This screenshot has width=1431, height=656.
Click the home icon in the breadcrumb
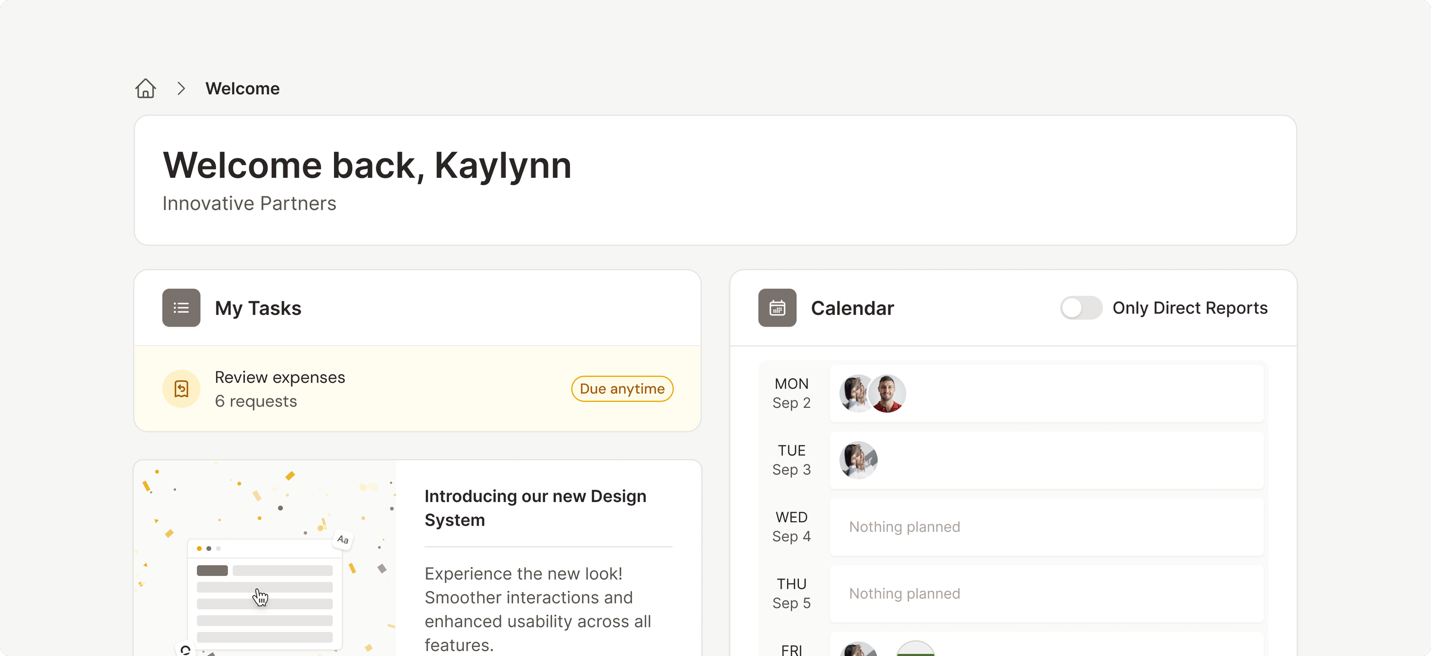146,89
